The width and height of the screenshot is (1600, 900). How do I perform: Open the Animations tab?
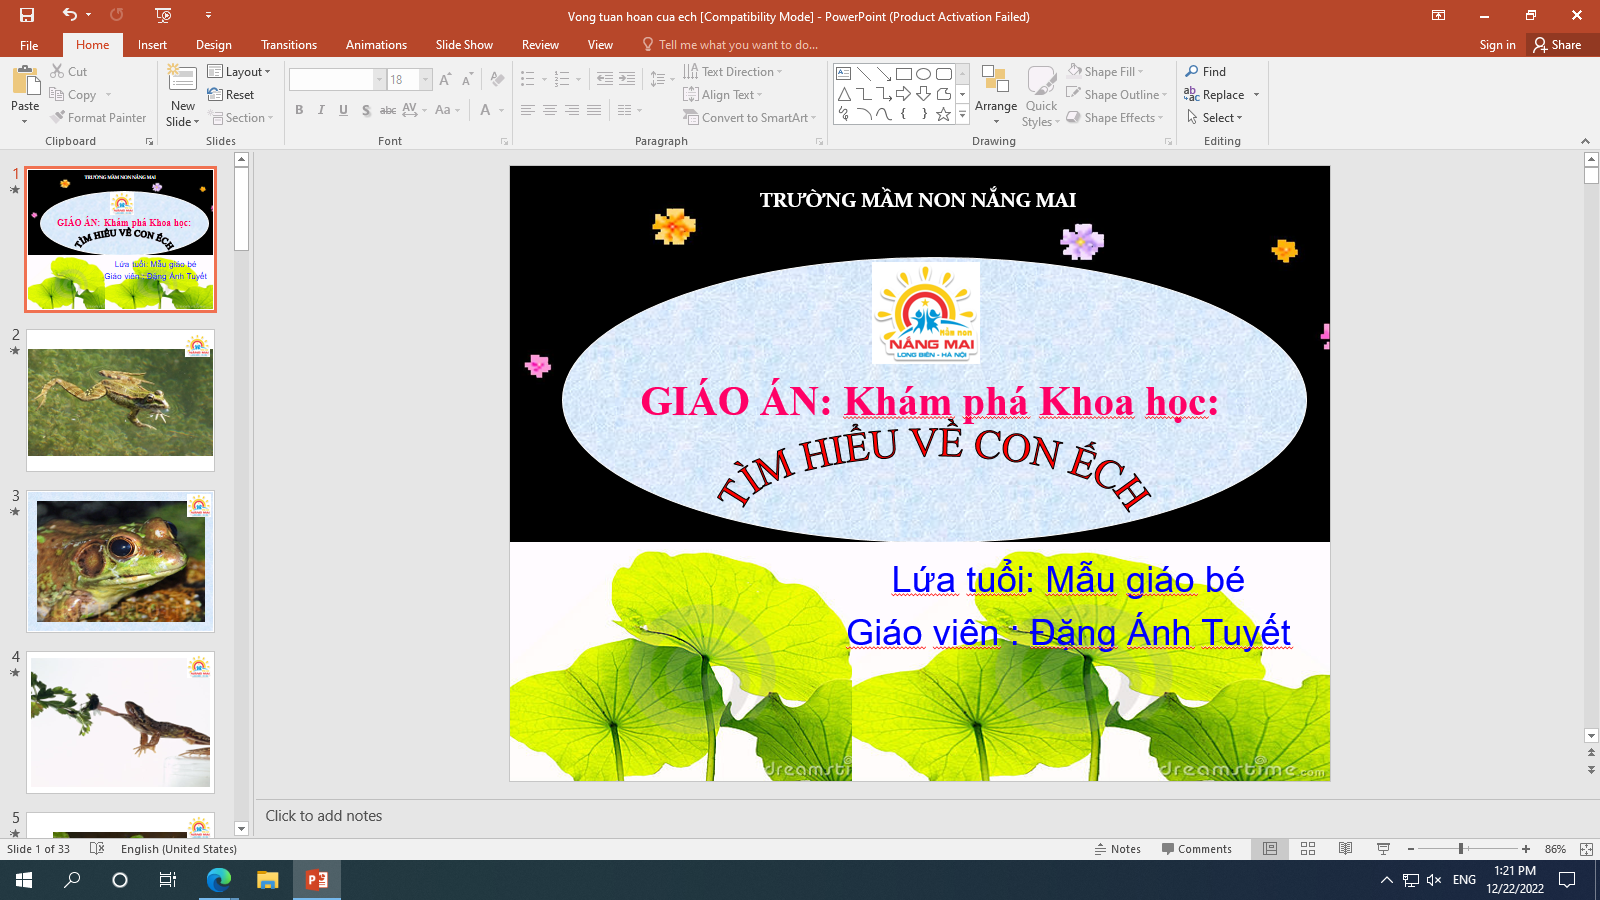pyautogui.click(x=376, y=45)
